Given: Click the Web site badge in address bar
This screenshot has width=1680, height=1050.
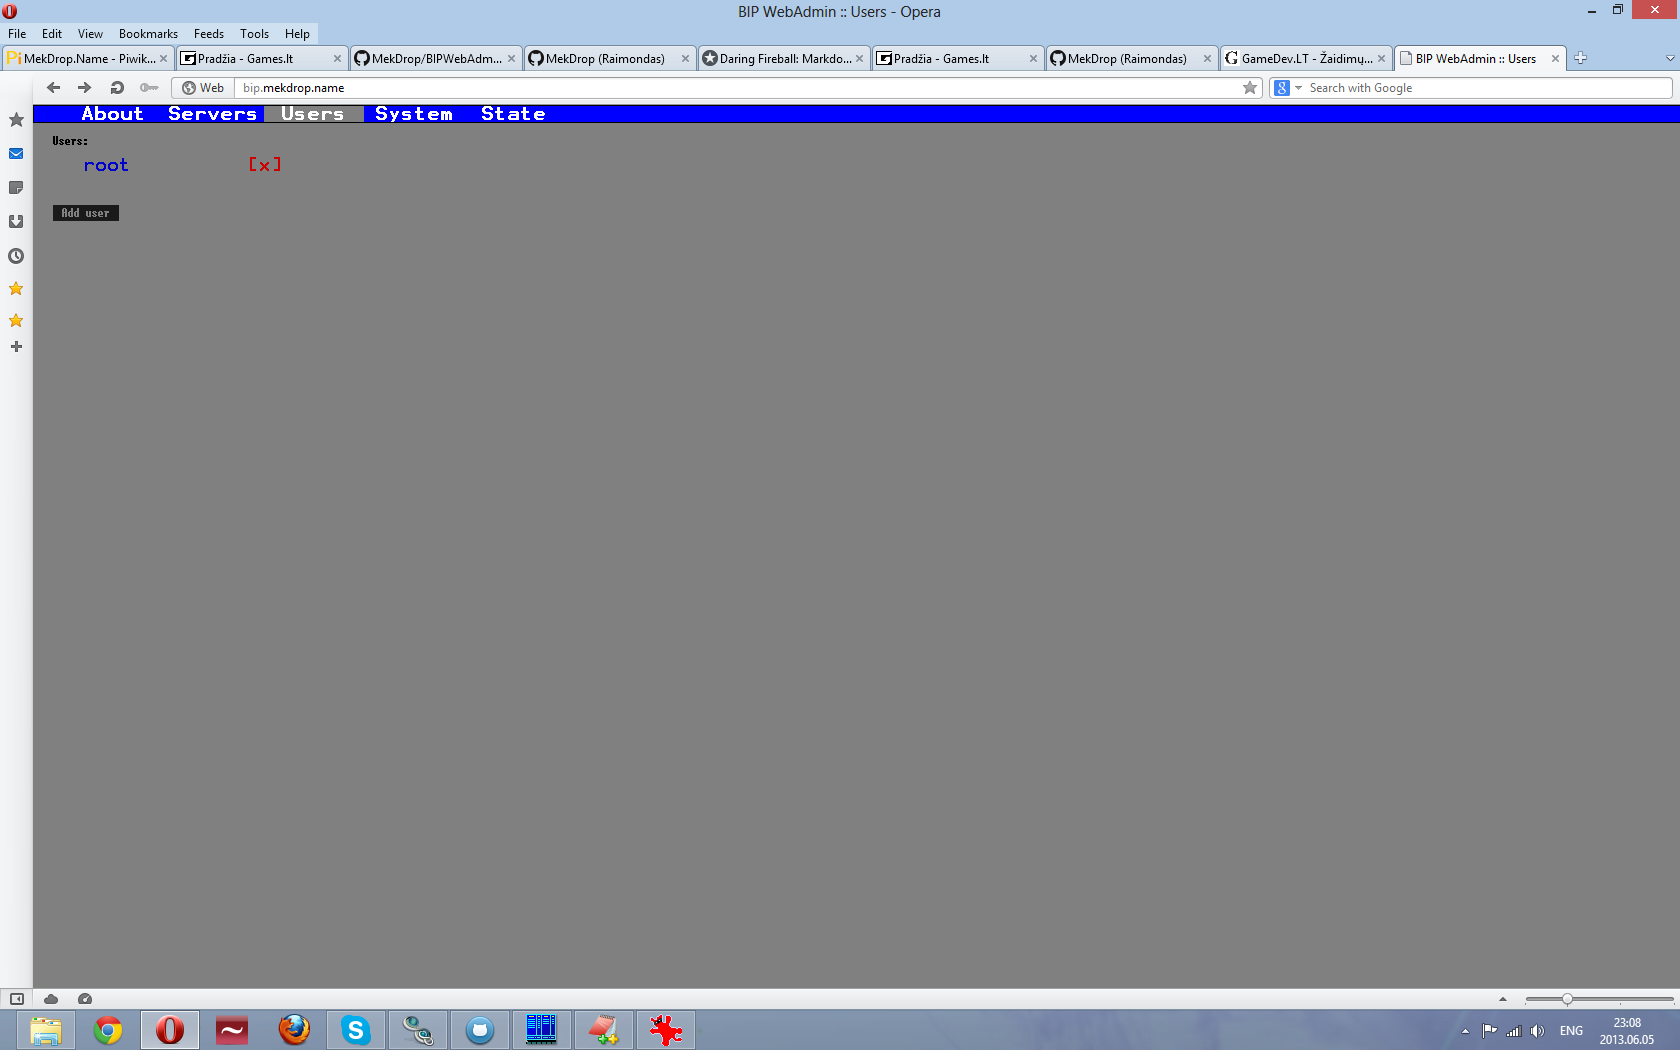Looking at the screenshot, I should coord(203,88).
